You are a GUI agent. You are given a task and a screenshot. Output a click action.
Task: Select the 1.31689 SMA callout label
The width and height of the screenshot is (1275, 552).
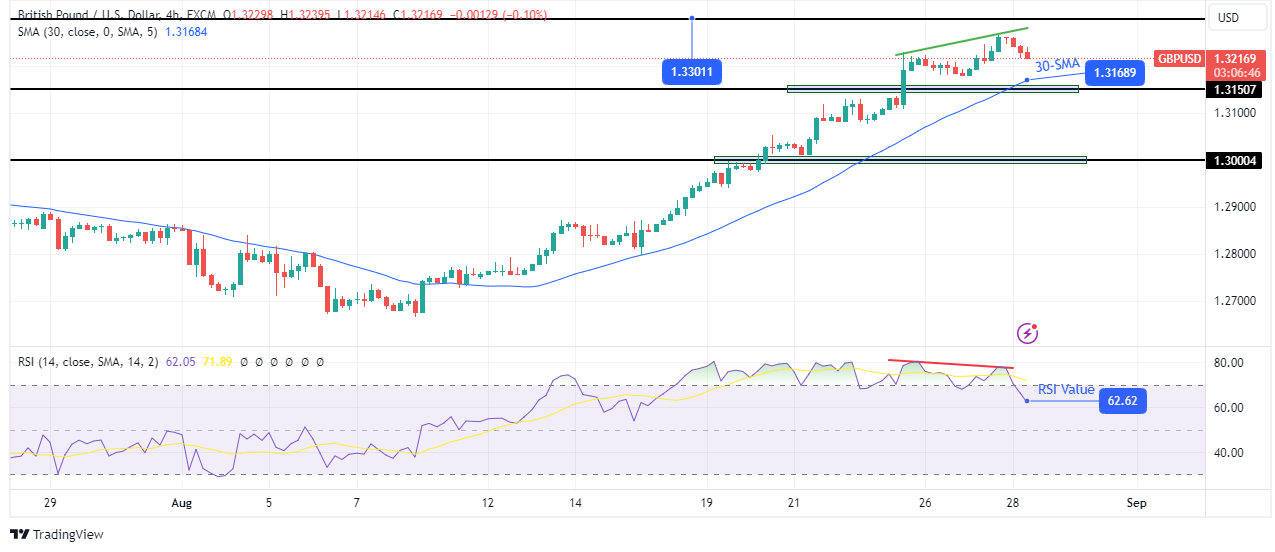1114,73
